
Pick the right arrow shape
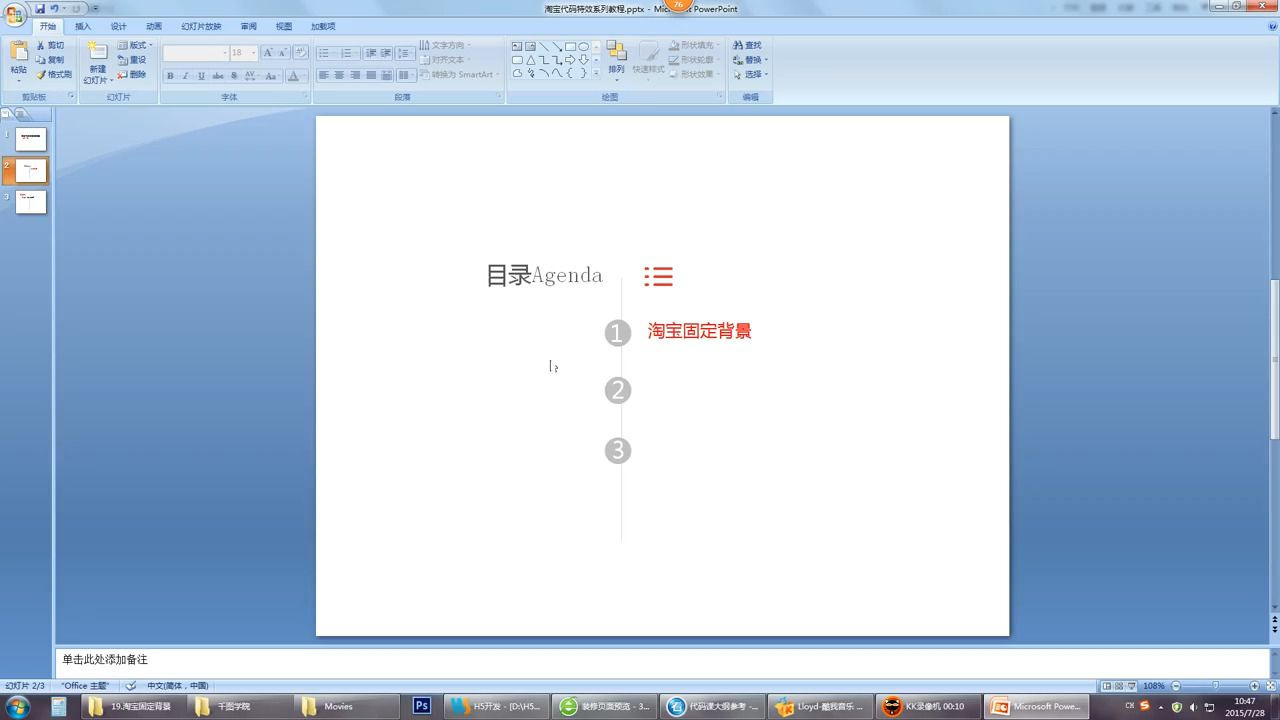coord(570,59)
